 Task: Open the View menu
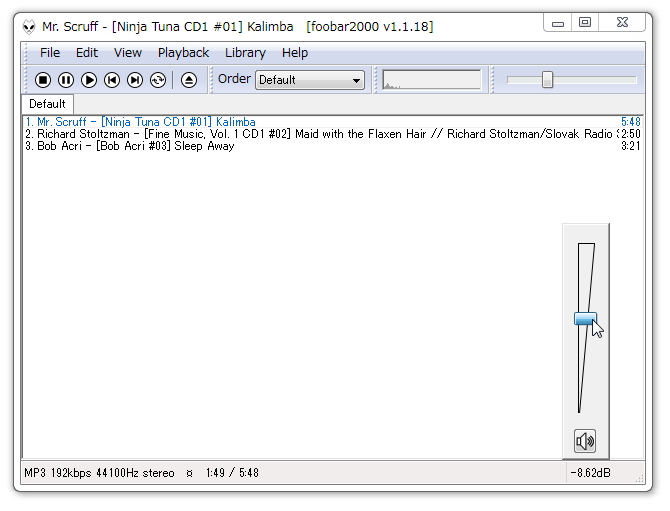click(x=128, y=53)
